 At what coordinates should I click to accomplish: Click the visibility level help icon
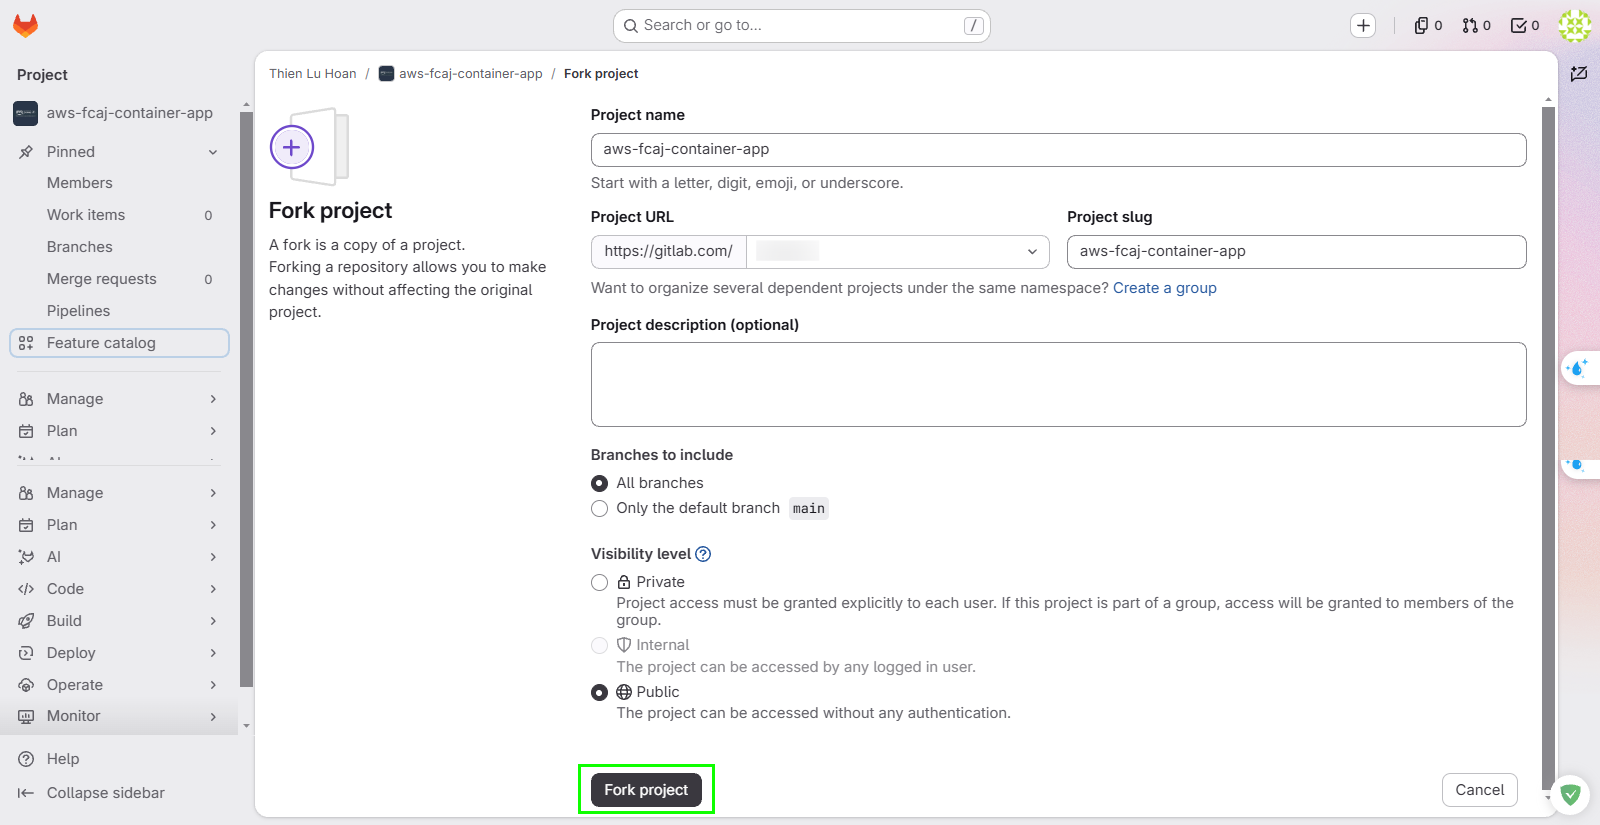click(703, 554)
